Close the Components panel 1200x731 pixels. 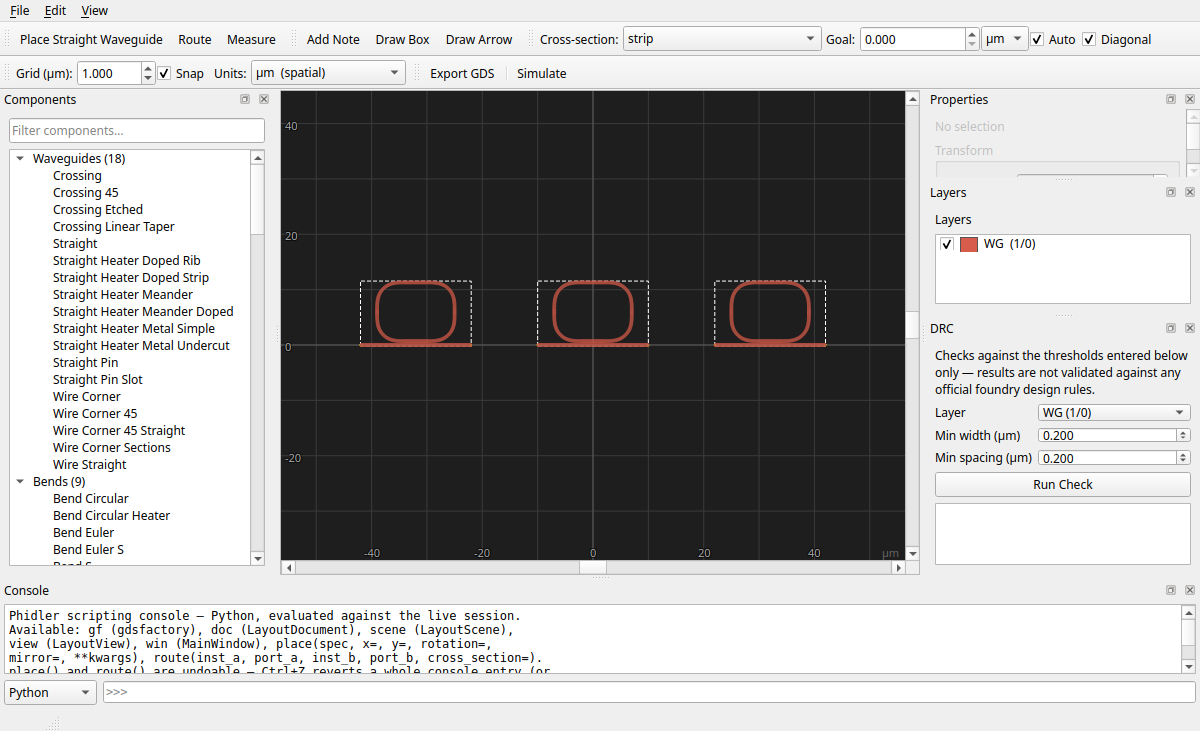tap(264, 100)
